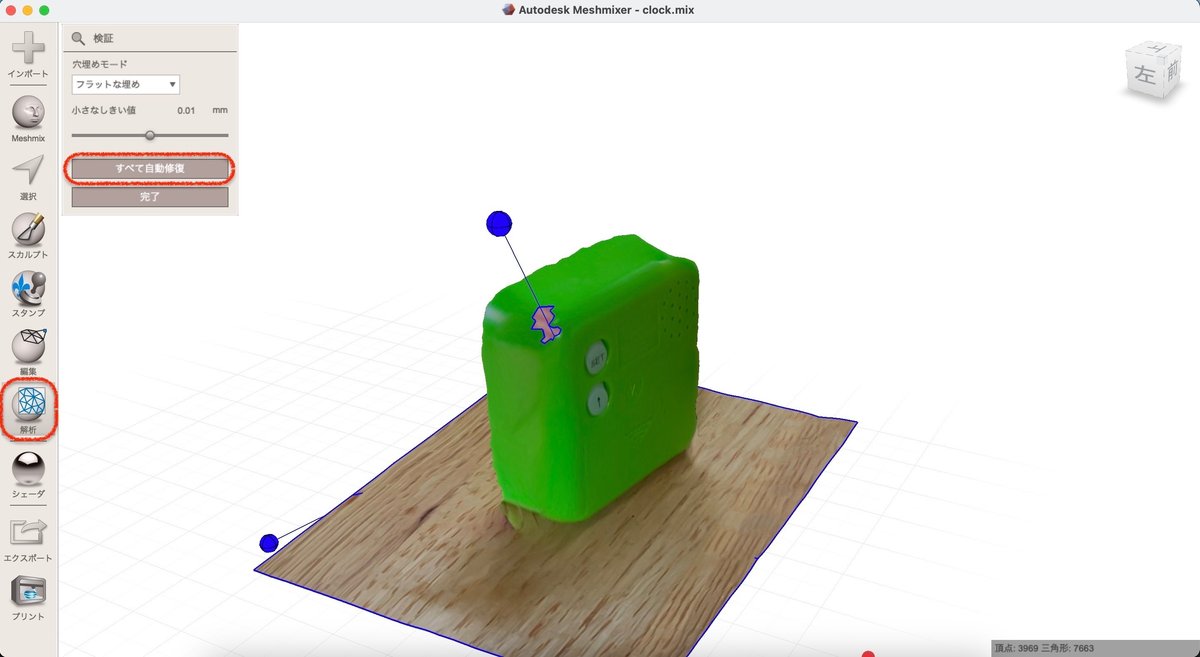
Task: Click the pink hole patch on the clock
Action: [x=544, y=324]
